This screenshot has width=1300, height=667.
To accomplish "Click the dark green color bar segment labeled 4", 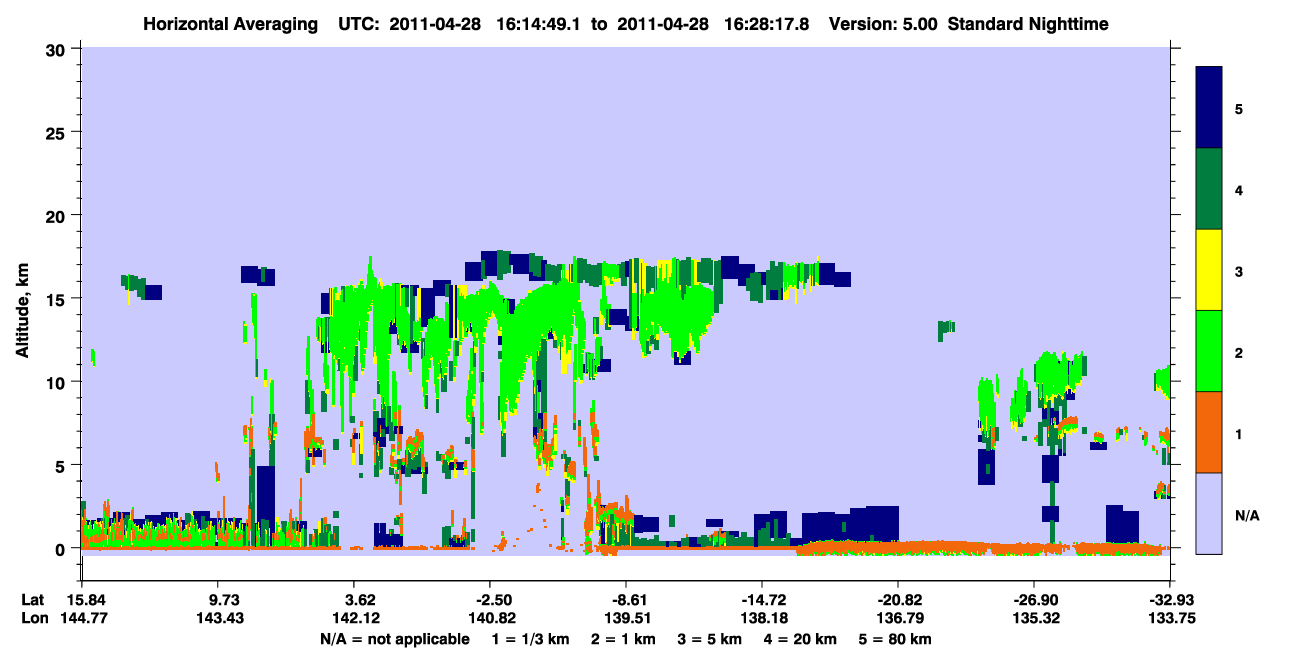I will click(x=1209, y=189).
